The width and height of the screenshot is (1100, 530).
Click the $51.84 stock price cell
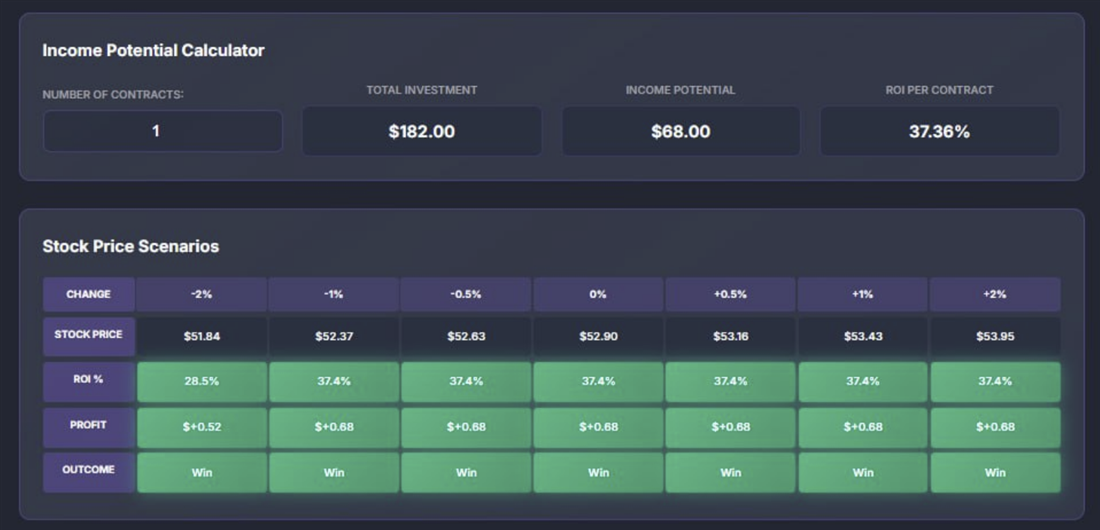202,336
